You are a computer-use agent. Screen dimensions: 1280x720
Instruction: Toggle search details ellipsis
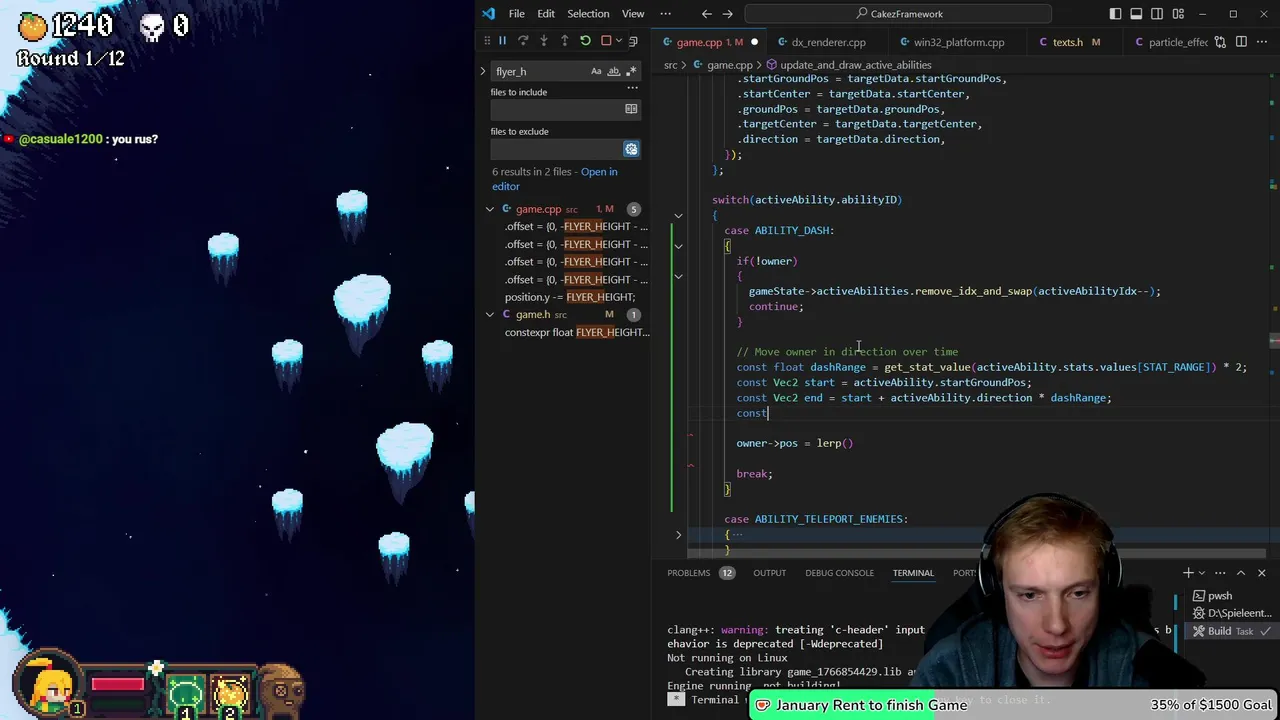(631, 88)
